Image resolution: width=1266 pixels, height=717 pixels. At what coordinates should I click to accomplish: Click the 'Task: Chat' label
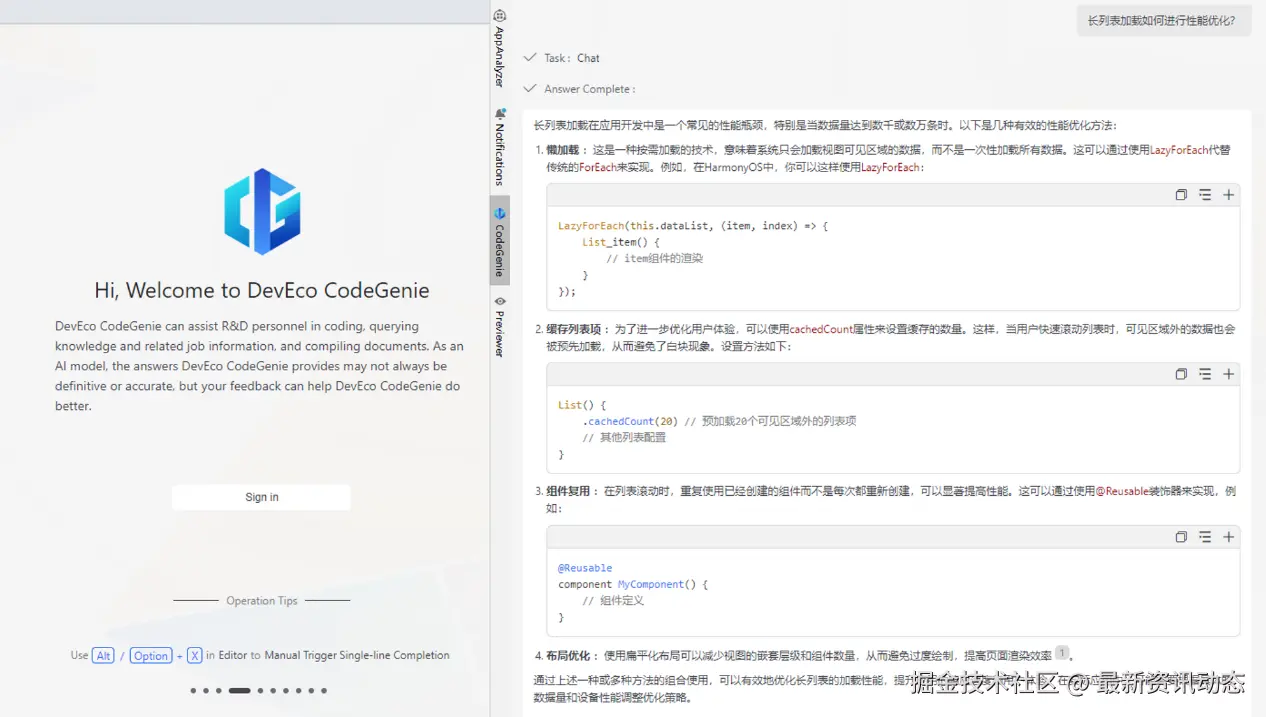pos(572,58)
